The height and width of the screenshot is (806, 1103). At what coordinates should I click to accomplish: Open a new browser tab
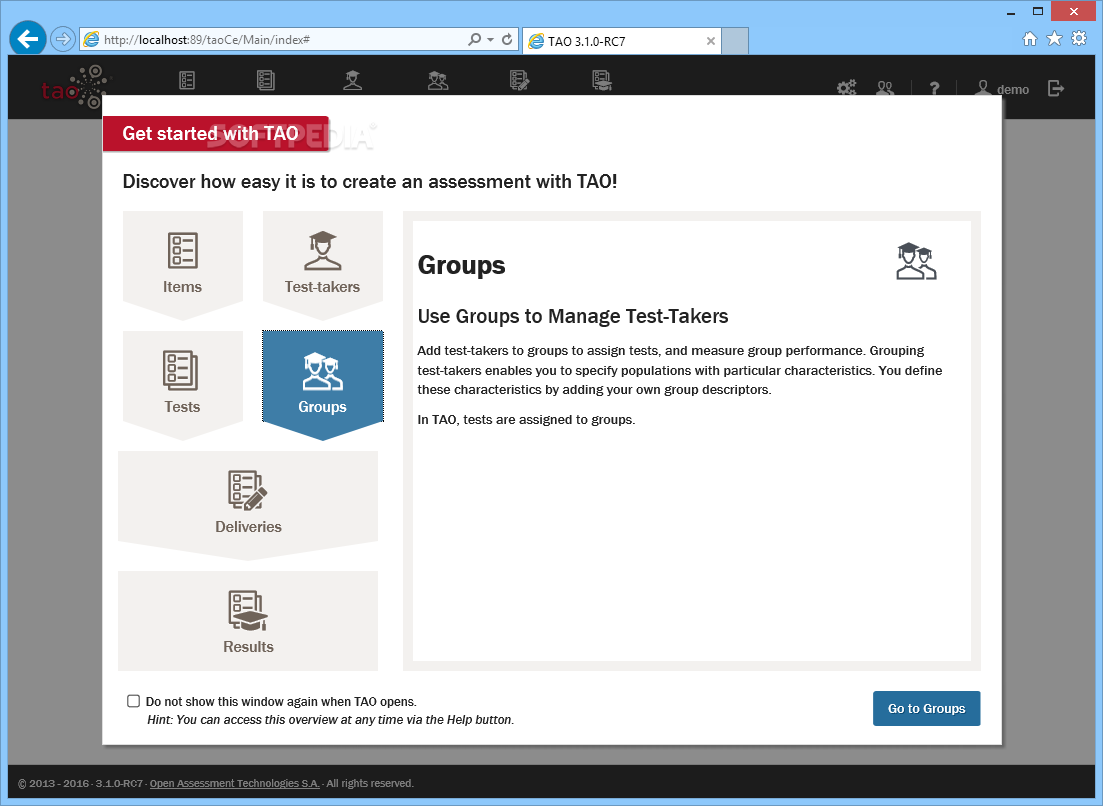point(735,41)
